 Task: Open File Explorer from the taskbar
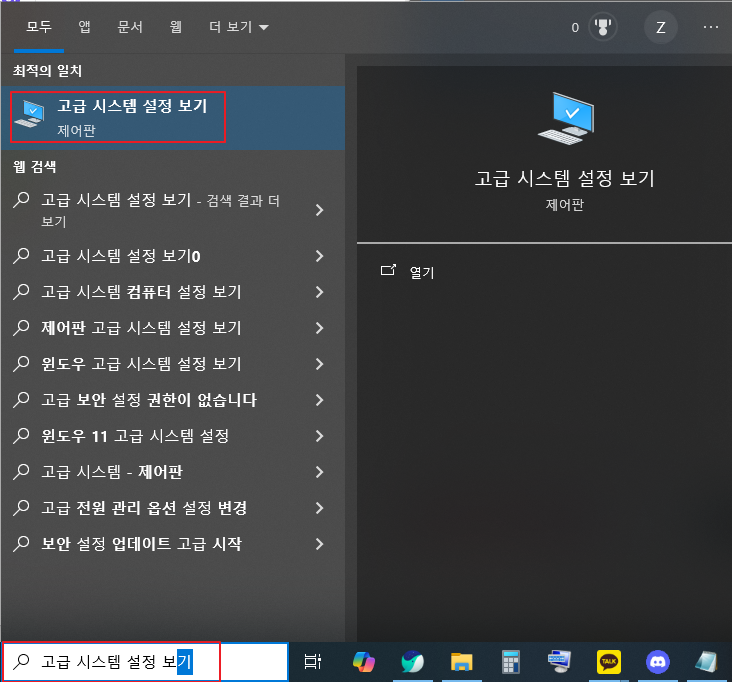(462, 661)
